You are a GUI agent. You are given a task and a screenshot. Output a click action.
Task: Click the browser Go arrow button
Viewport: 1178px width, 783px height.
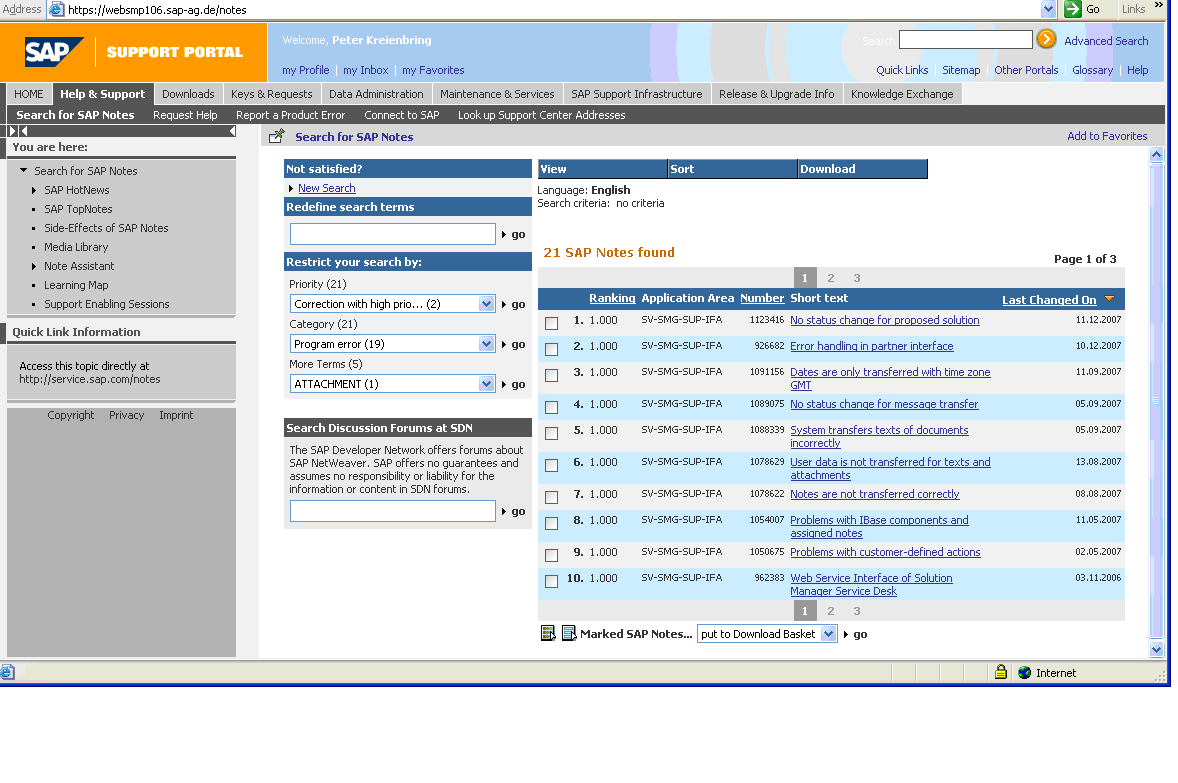[1073, 9]
